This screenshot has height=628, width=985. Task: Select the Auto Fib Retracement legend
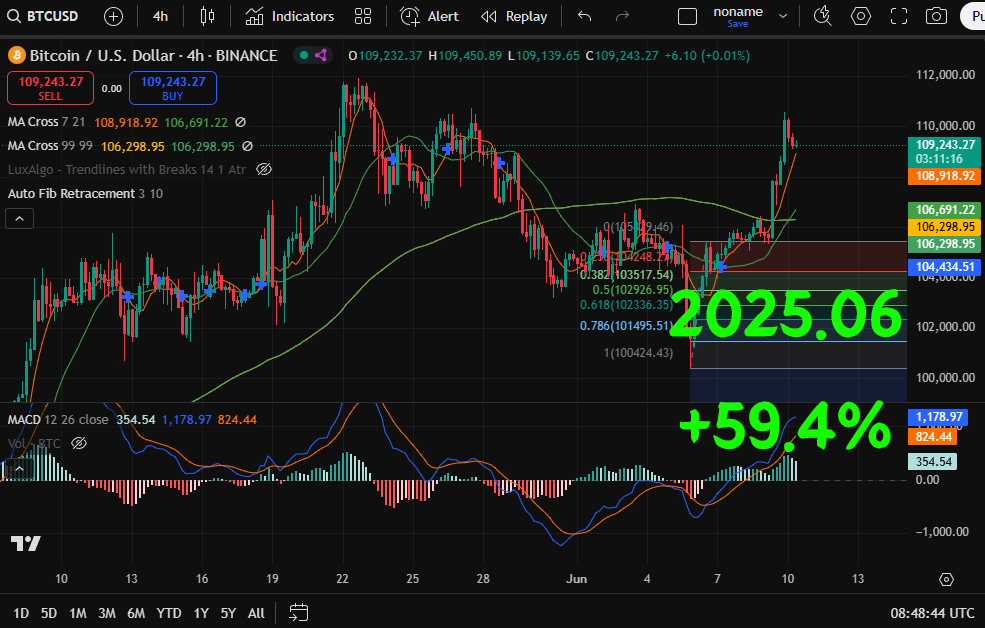point(85,193)
